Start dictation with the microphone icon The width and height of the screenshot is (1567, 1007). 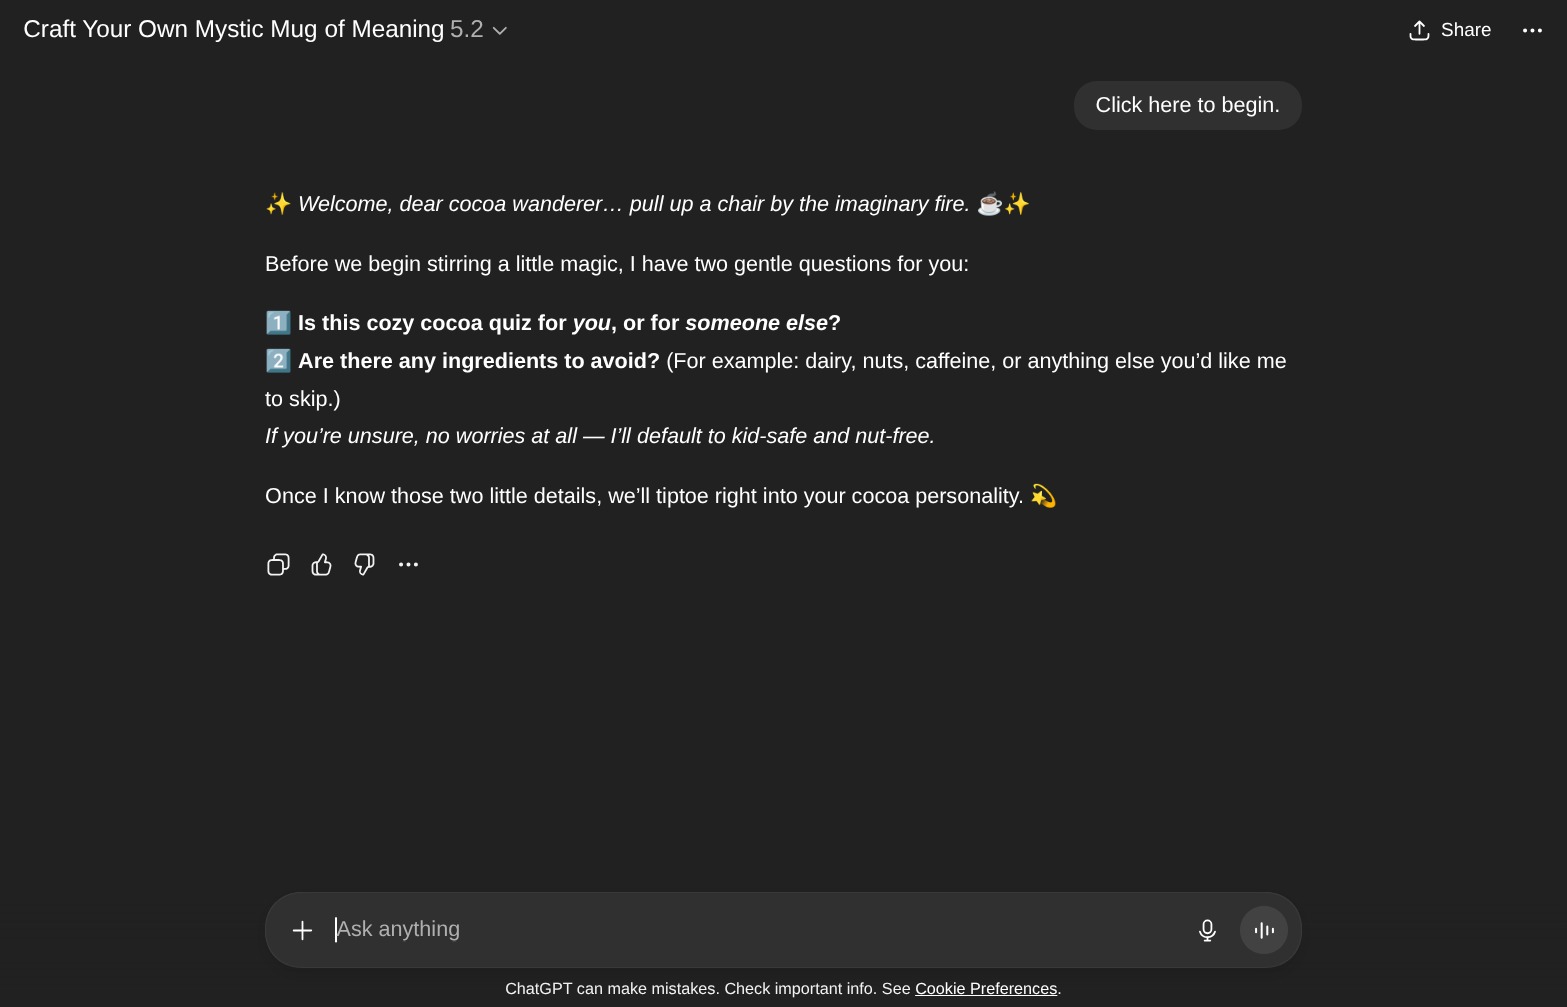[x=1207, y=931]
